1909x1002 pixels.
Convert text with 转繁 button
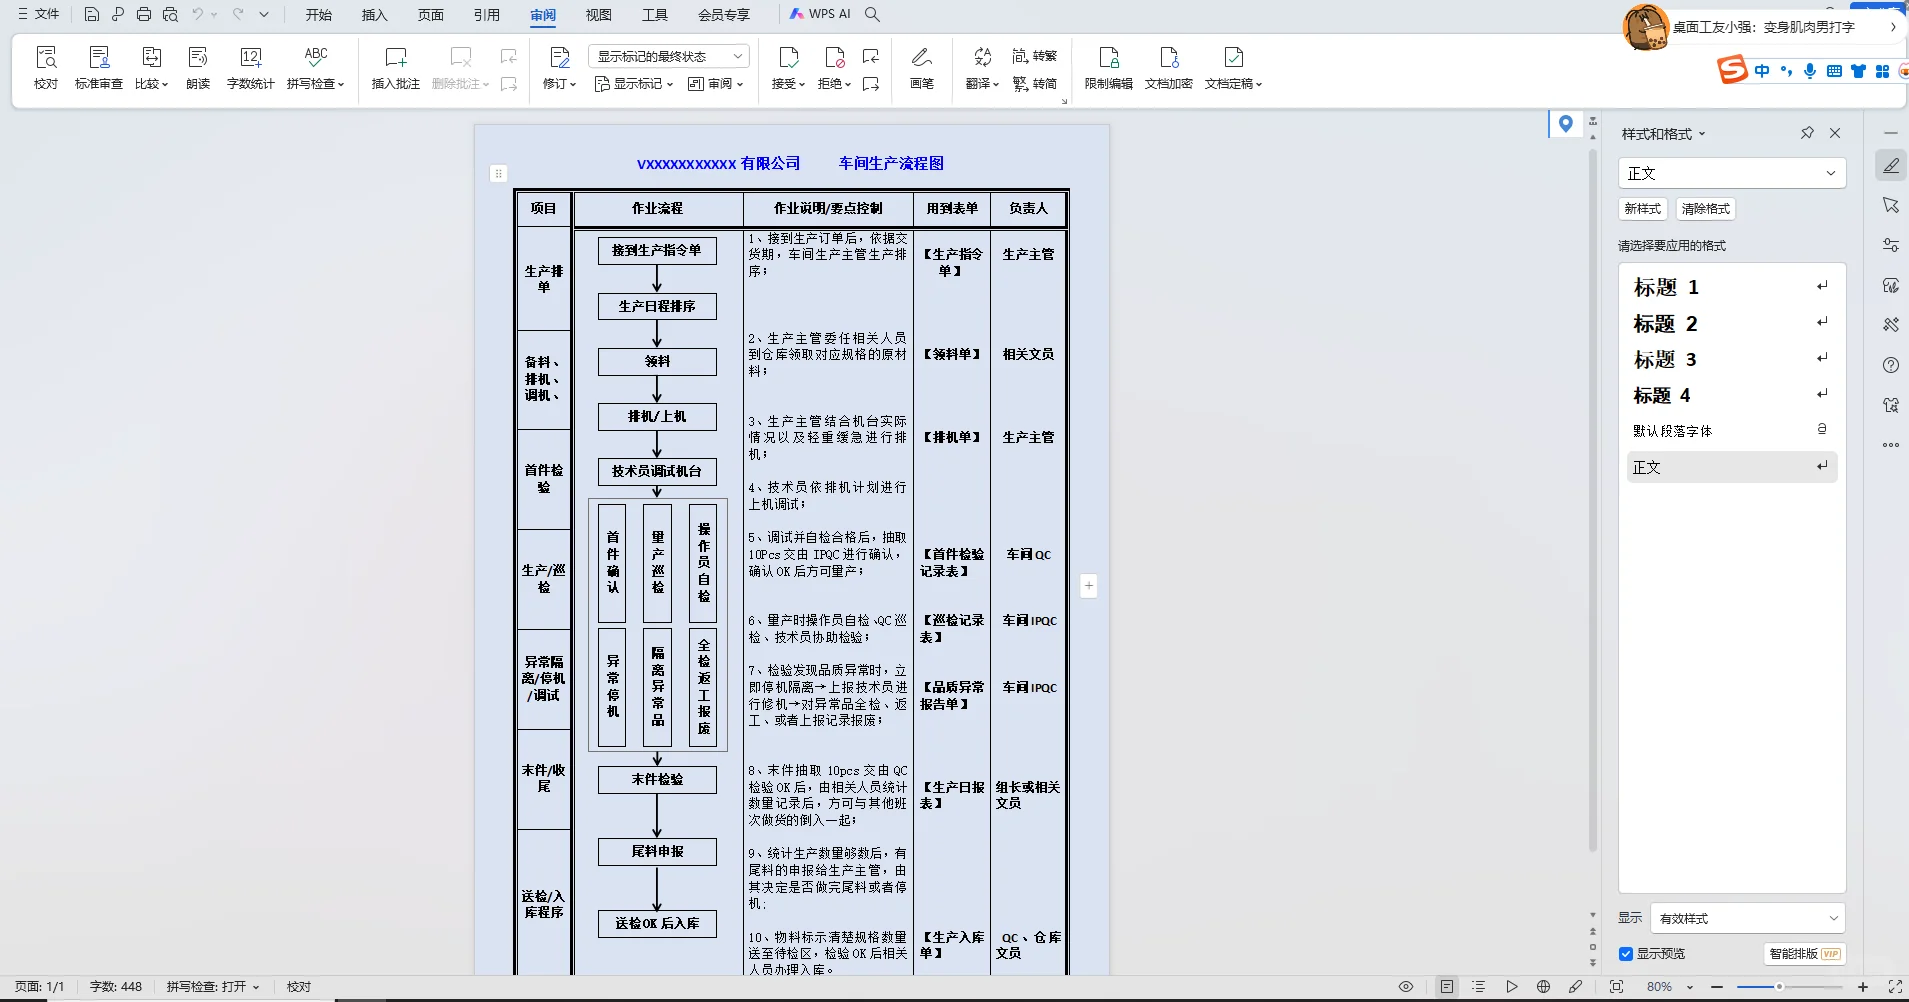pos(1035,56)
